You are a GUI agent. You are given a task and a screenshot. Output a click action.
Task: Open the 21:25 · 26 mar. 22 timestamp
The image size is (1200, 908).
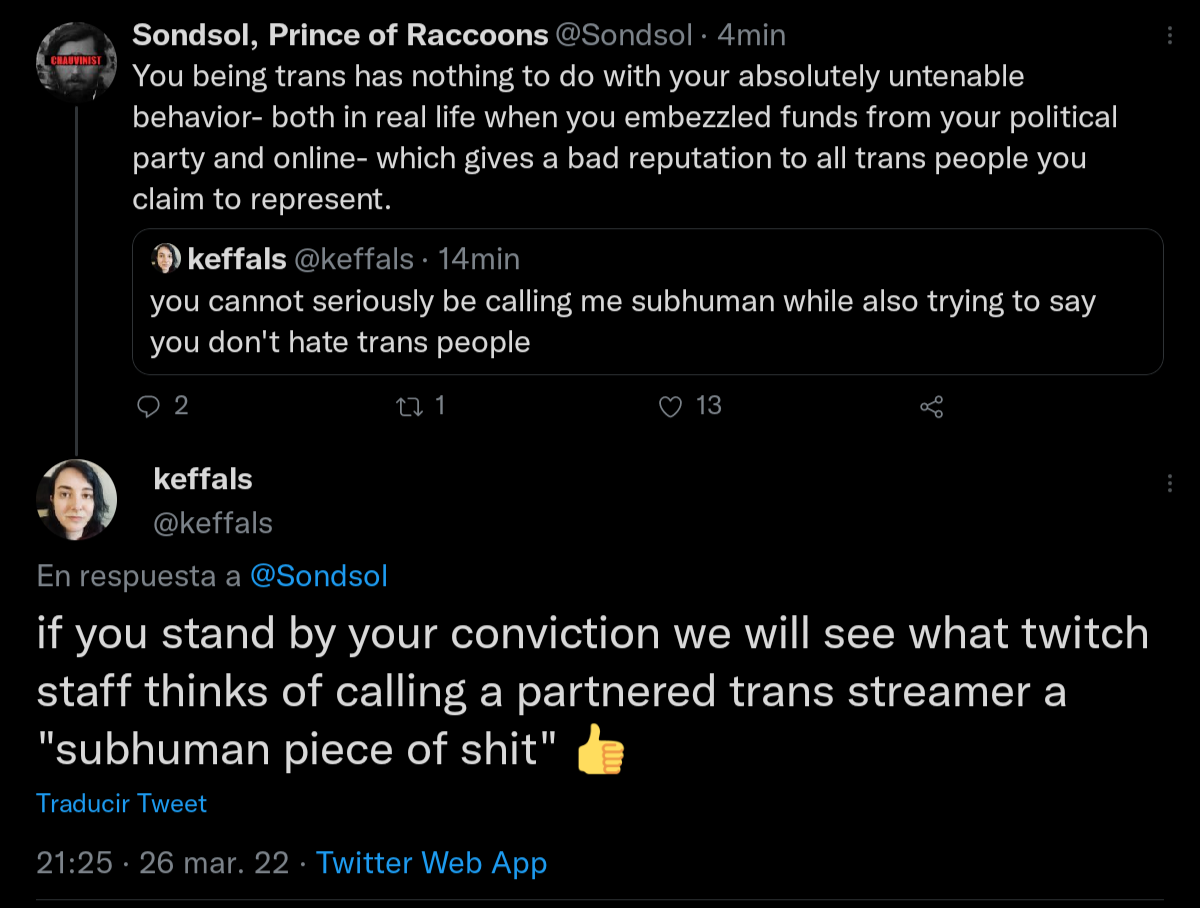coord(162,863)
